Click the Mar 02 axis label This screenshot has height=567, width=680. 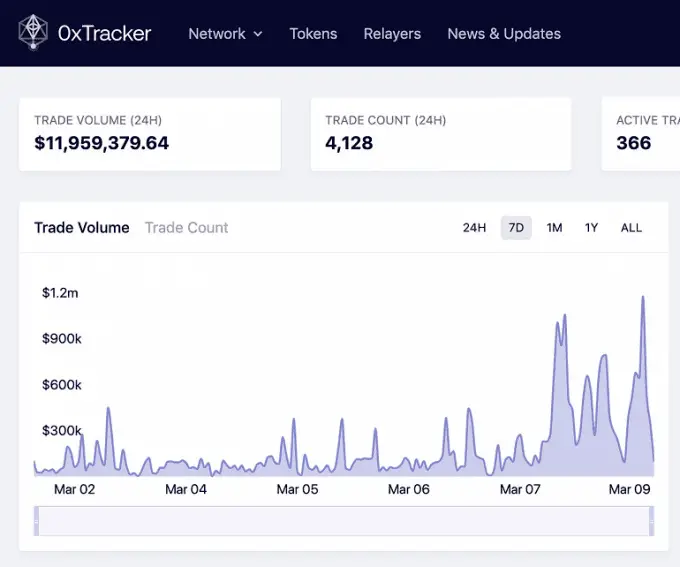75,489
